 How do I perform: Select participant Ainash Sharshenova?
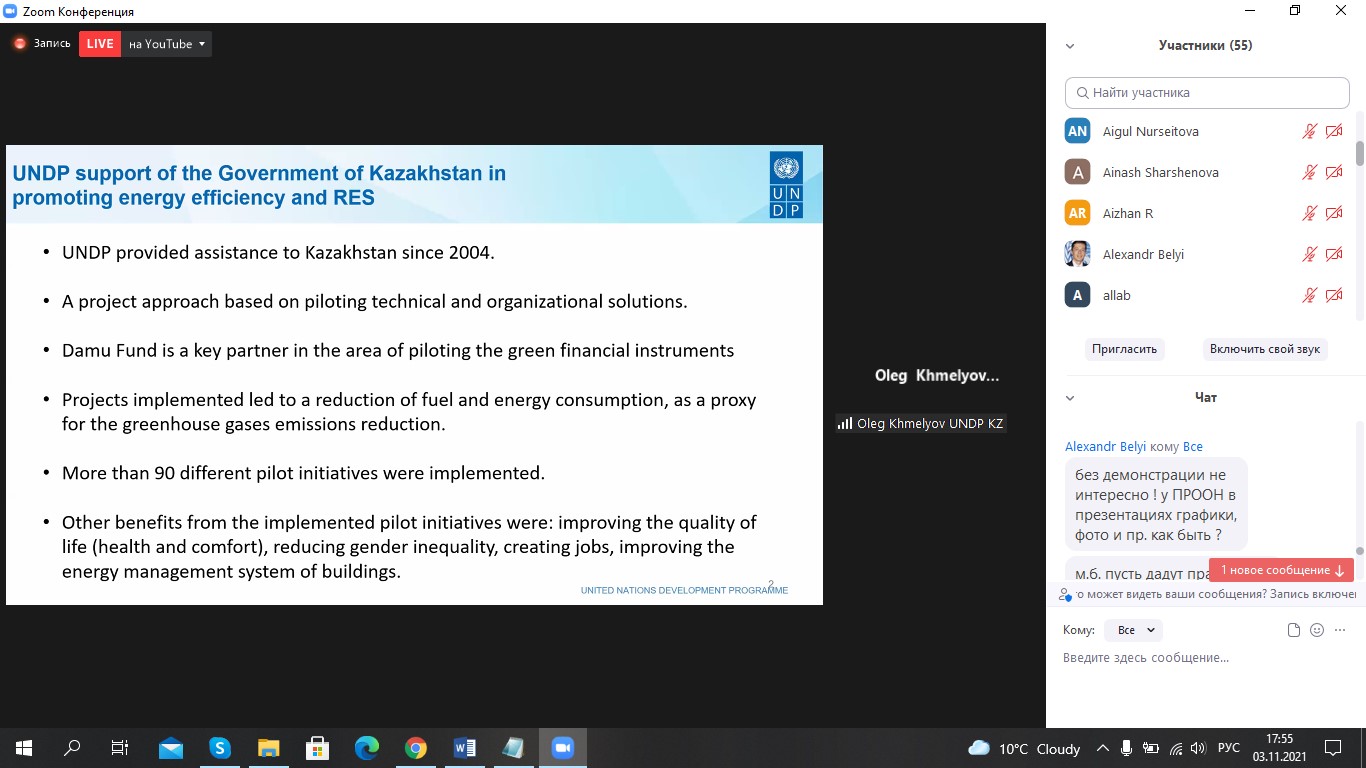click(x=1160, y=172)
